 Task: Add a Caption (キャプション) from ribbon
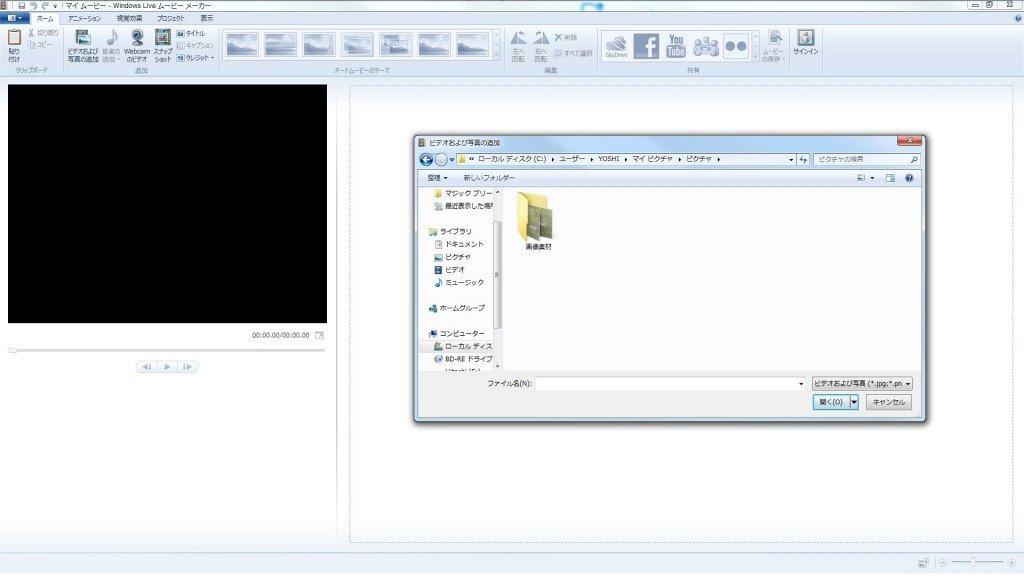pos(195,46)
